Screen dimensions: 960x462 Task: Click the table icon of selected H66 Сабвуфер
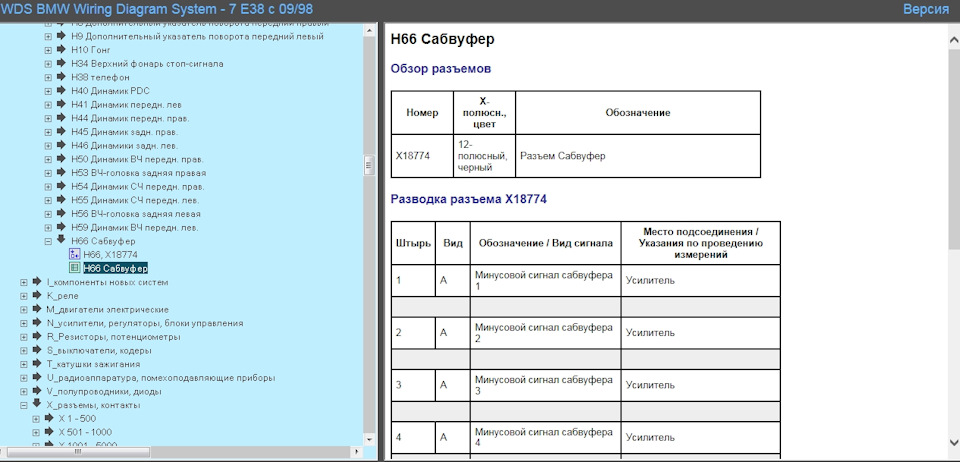coord(75,268)
